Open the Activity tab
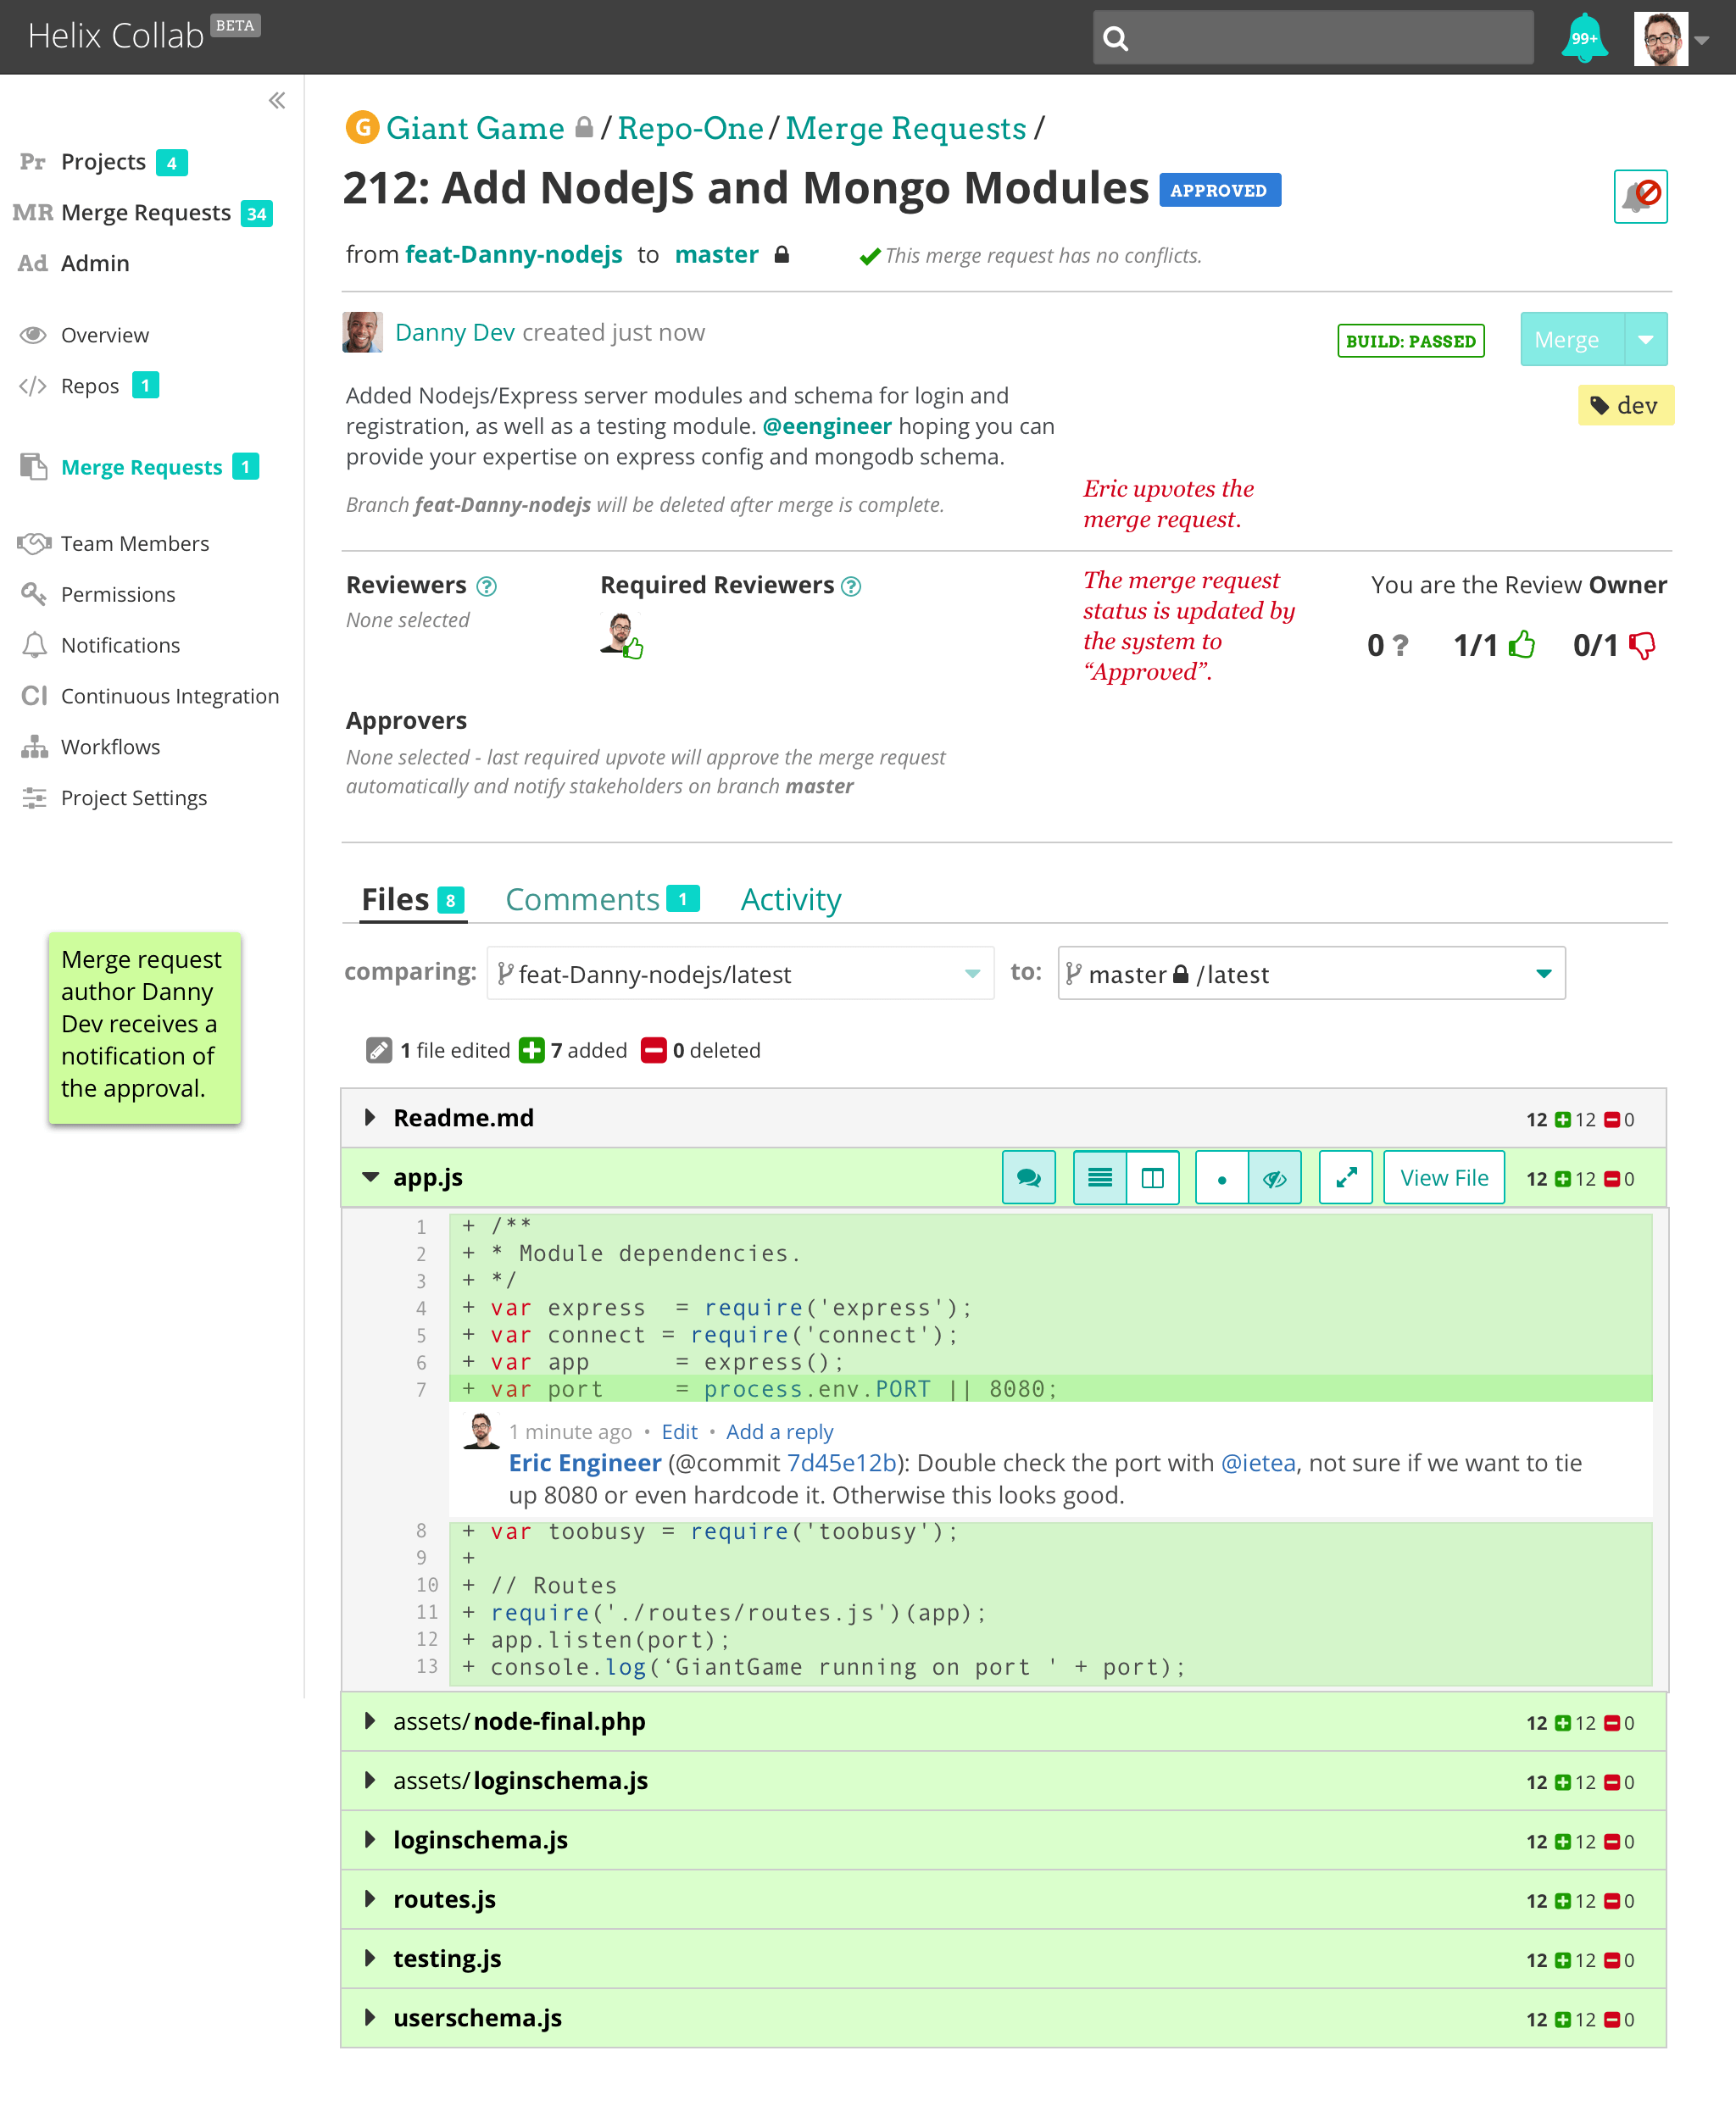The width and height of the screenshot is (1736, 2123). point(790,899)
